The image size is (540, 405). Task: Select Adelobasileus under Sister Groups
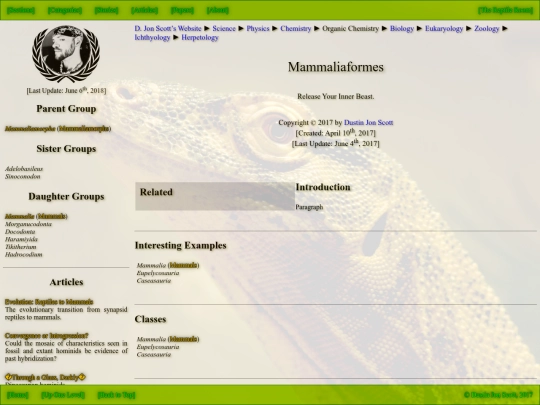pyautogui.click(x=24, y=169)
